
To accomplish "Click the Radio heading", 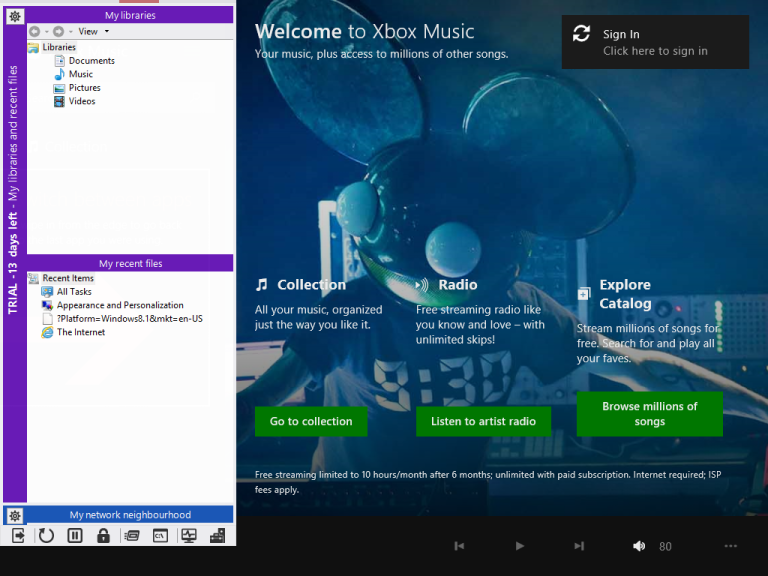I will [457, 285].
